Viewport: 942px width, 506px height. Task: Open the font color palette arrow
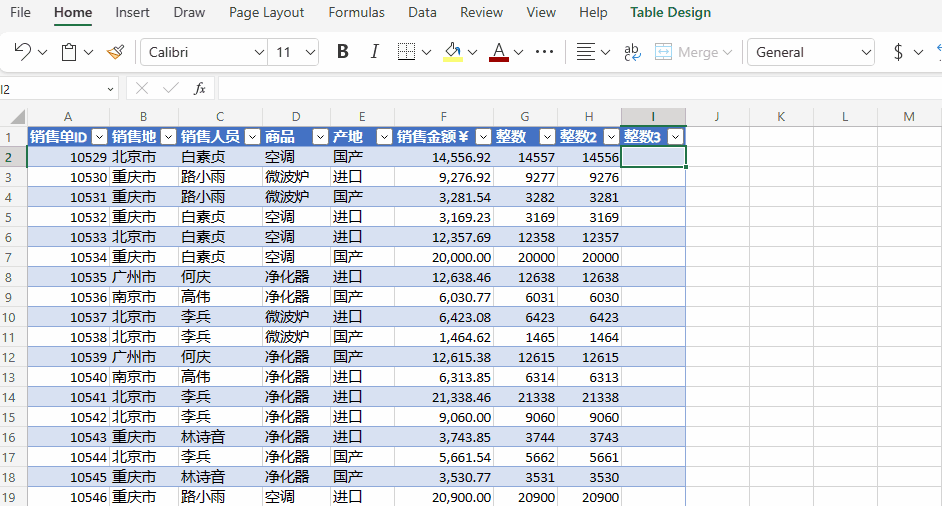click(x=518, y=53)
